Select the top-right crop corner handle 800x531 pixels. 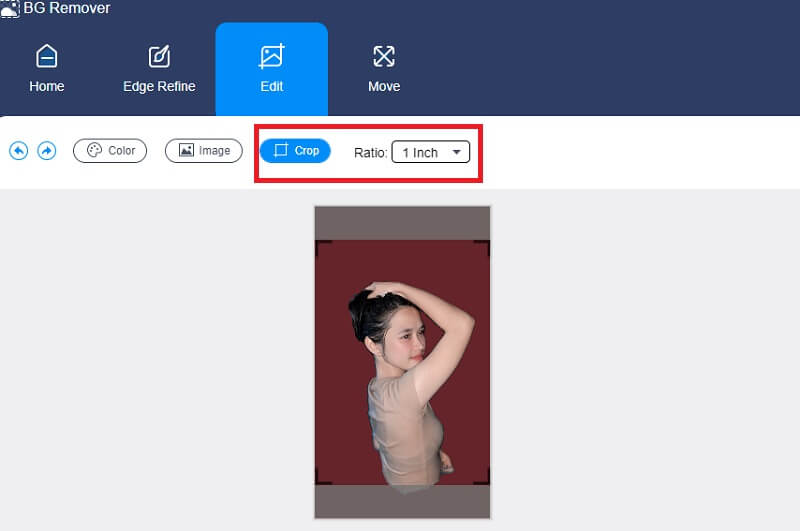point(486,244)
